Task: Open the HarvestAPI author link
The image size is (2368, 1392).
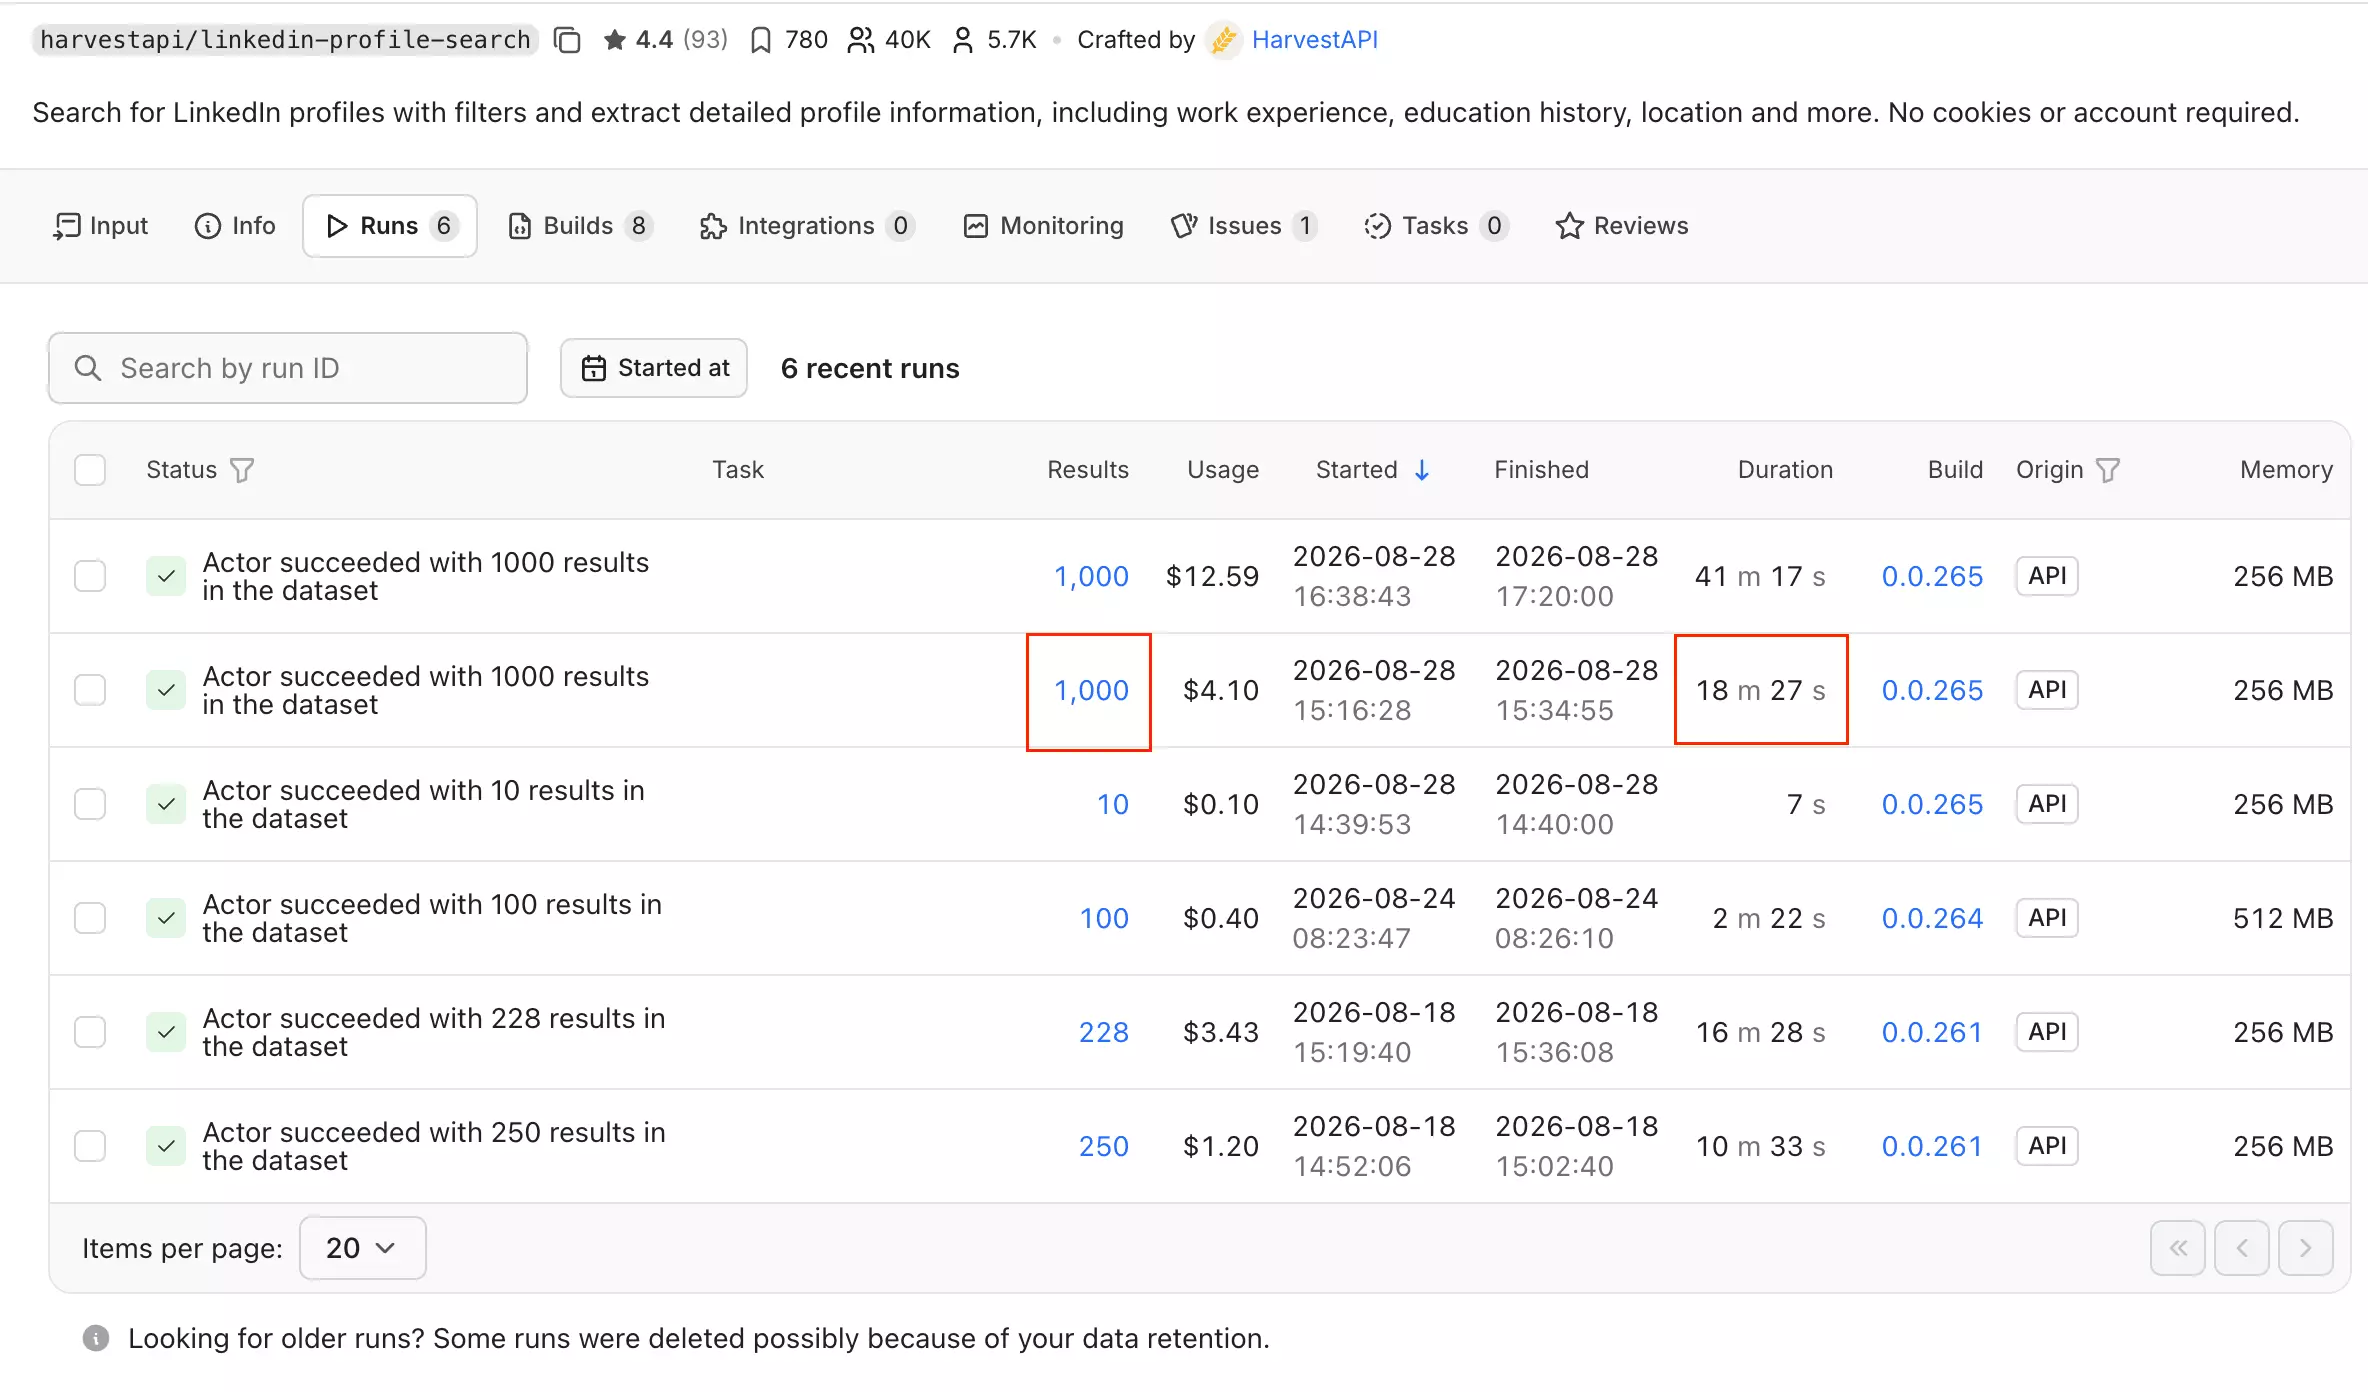Action: coord(1314,40)
